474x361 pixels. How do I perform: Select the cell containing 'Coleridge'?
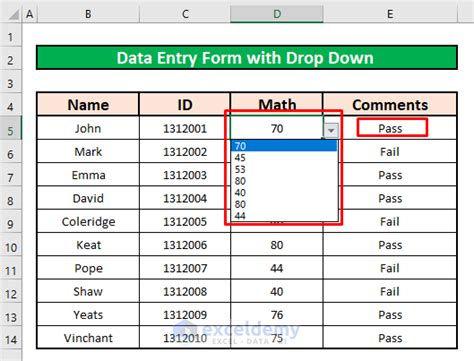coord(88,221)
